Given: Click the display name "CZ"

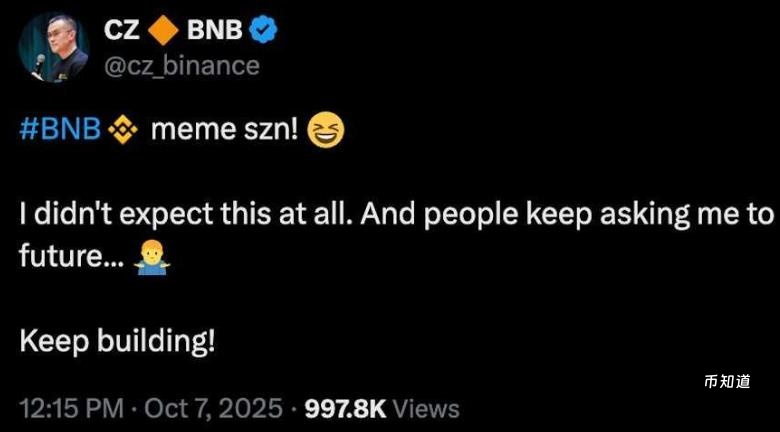Looking at the screenshot, I should [122, 31].
